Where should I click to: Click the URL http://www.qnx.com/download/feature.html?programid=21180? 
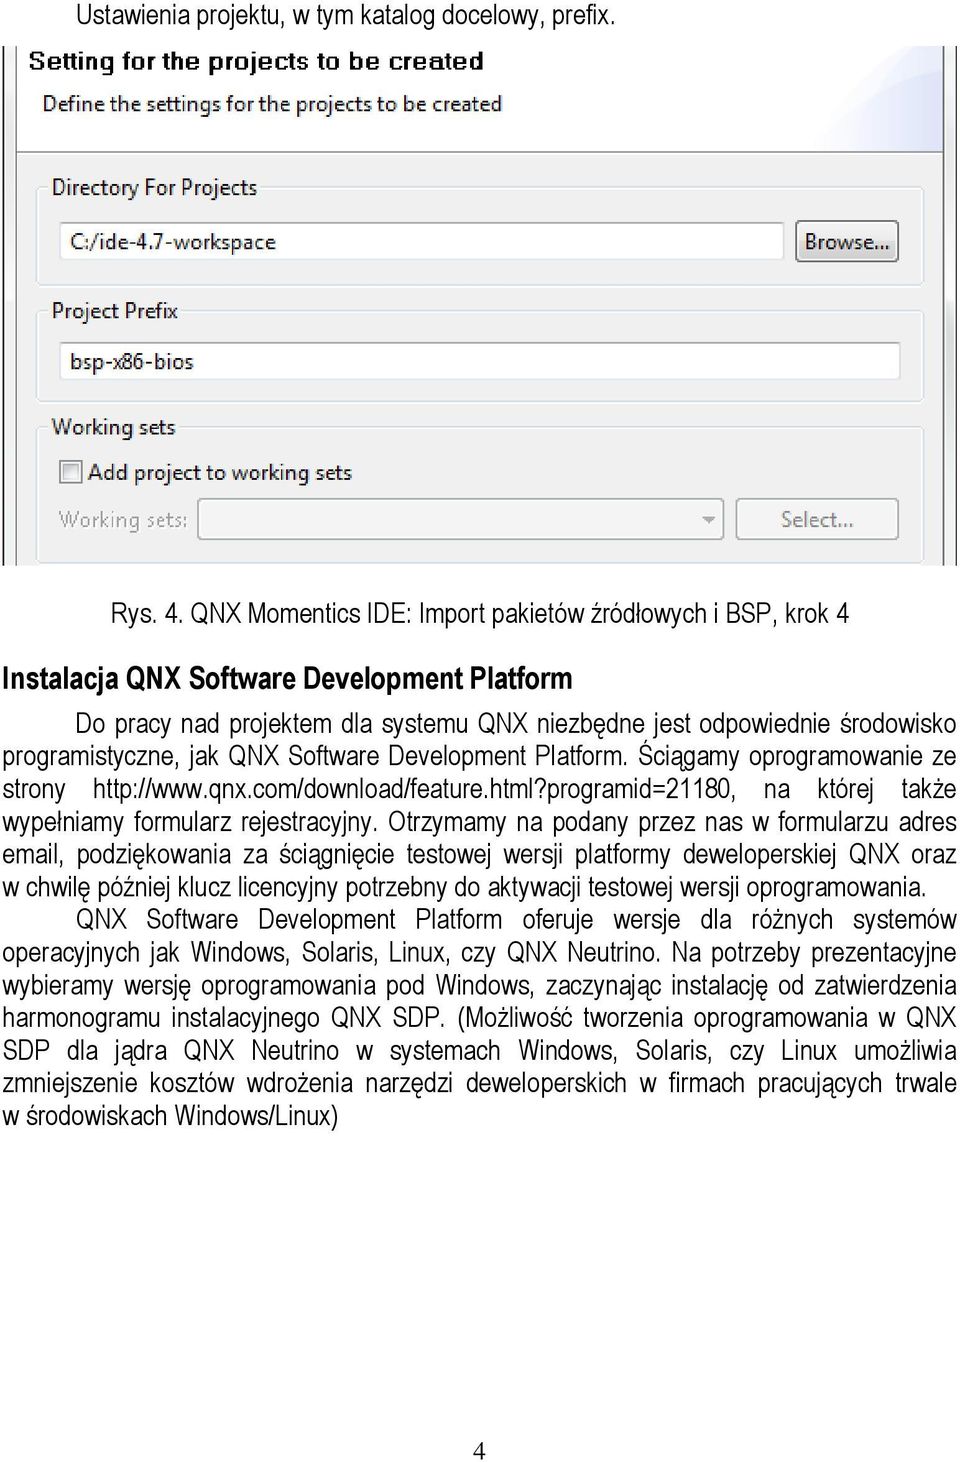(x=414, y=789)
